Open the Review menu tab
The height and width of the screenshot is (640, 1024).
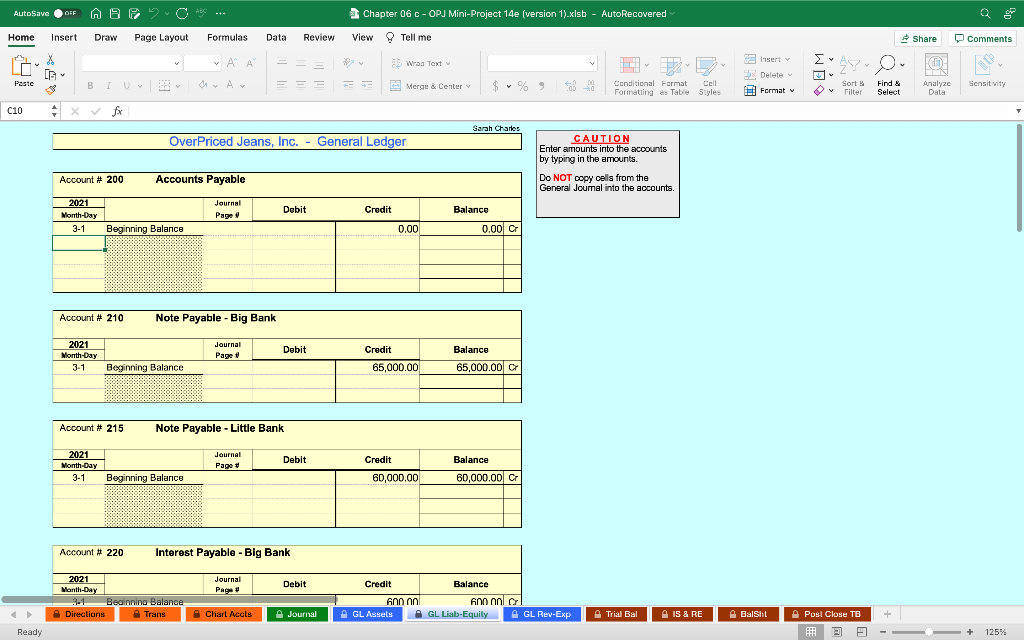point(319,37)
